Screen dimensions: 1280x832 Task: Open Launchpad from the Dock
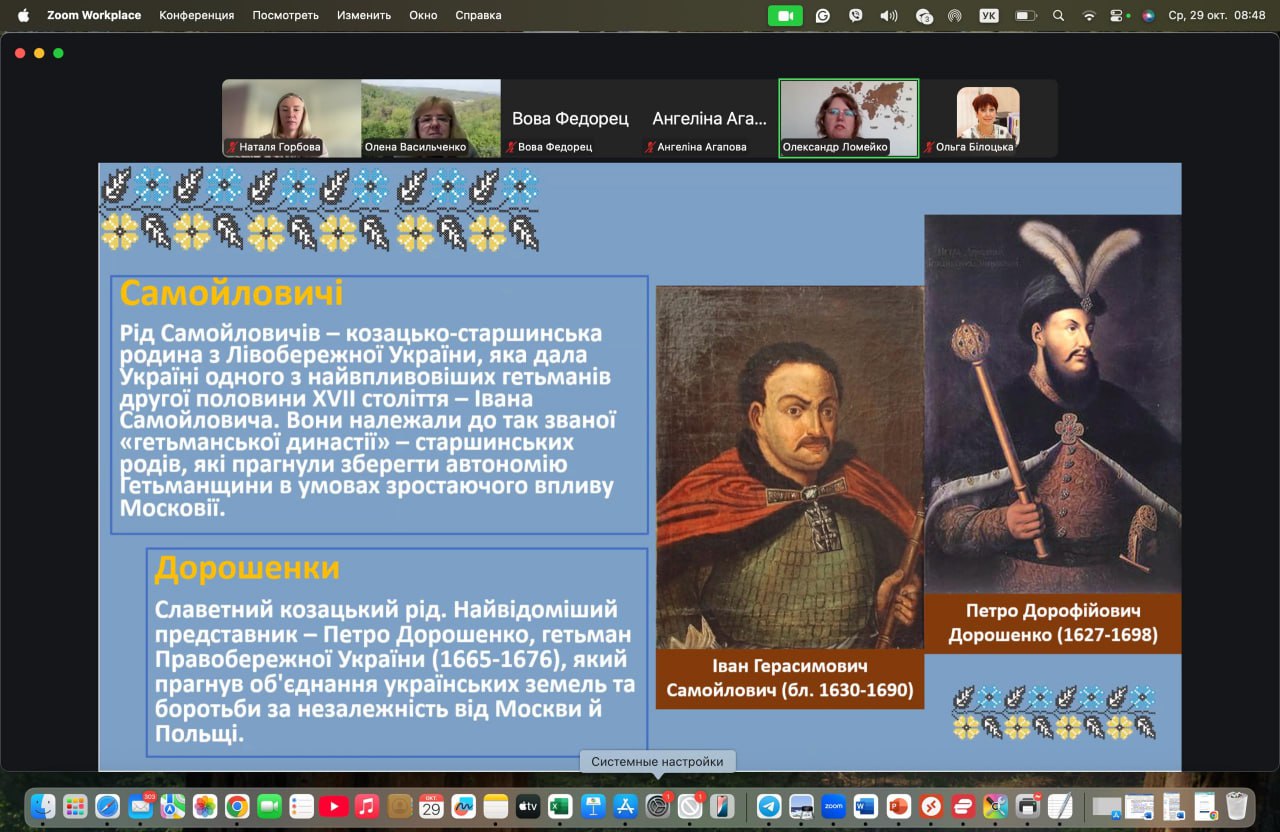coord(75,806)
